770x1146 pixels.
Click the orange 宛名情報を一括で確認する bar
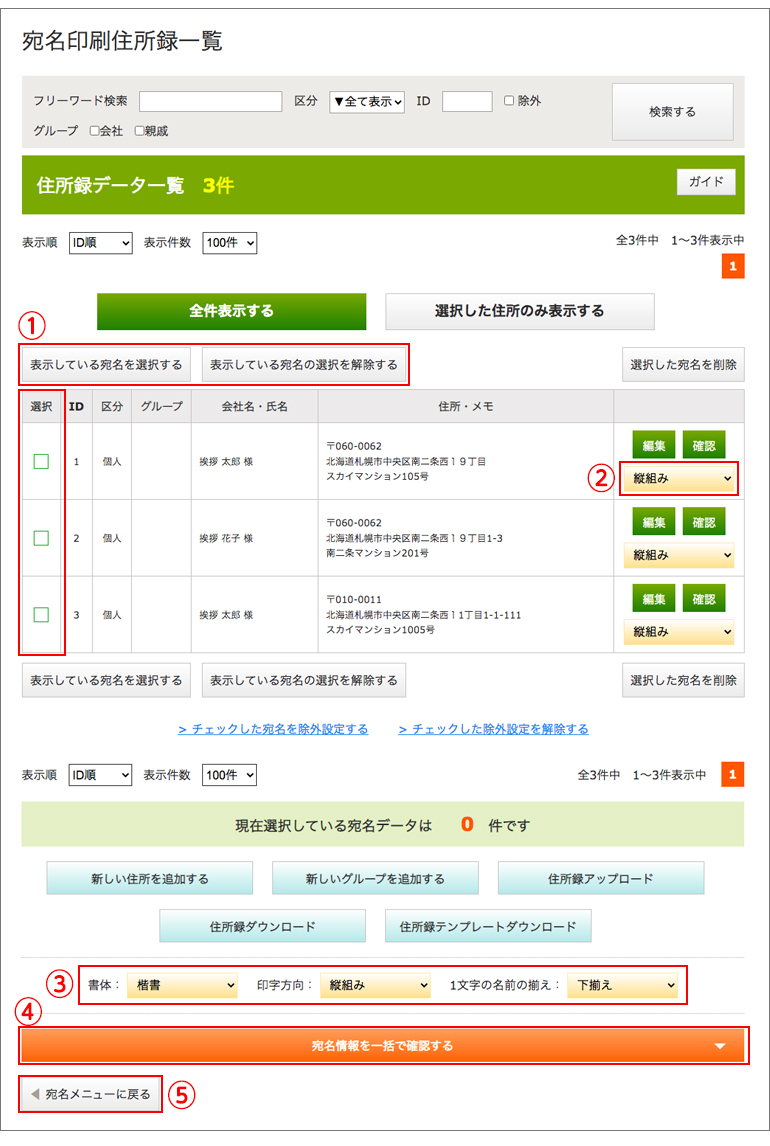click(x=383, y=1046)
